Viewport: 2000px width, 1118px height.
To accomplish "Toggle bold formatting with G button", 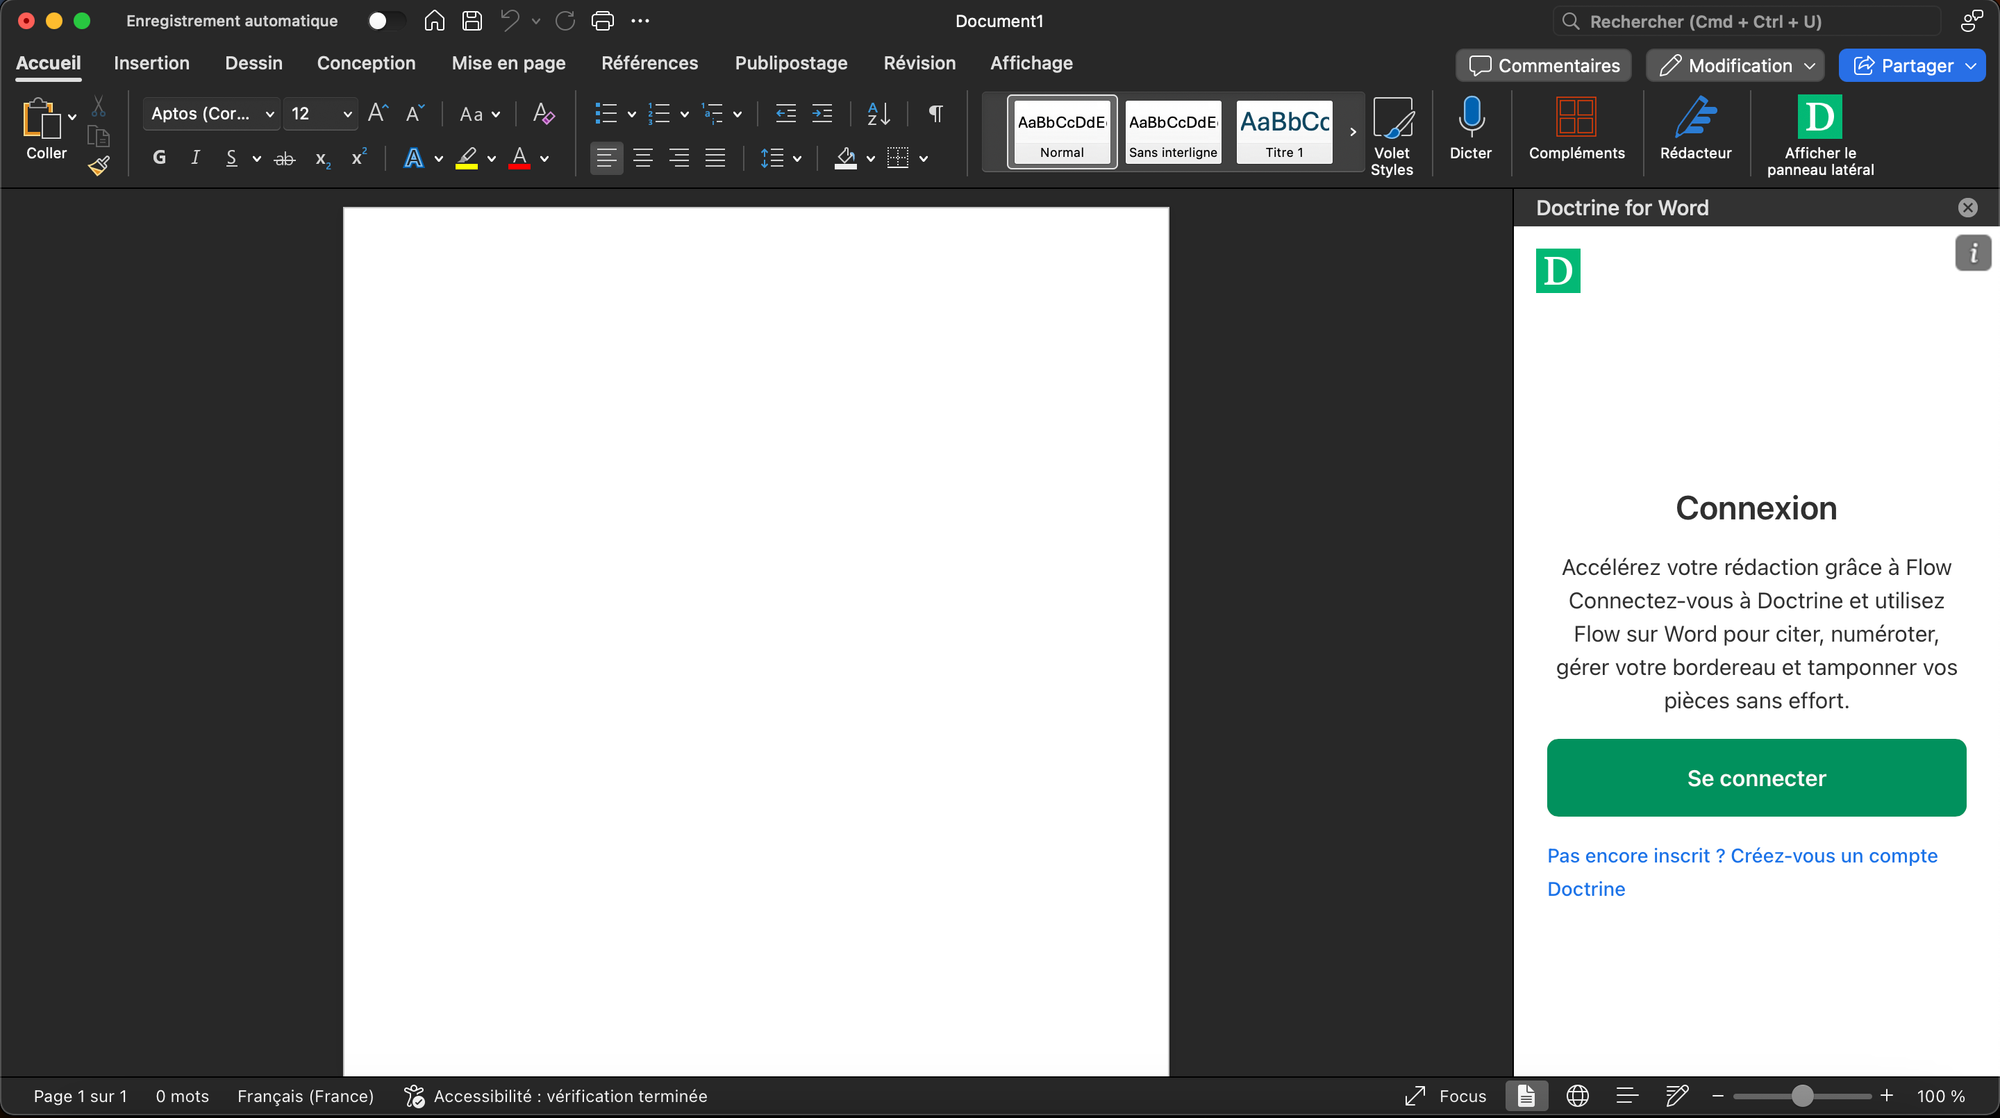I will click(159, 158).
